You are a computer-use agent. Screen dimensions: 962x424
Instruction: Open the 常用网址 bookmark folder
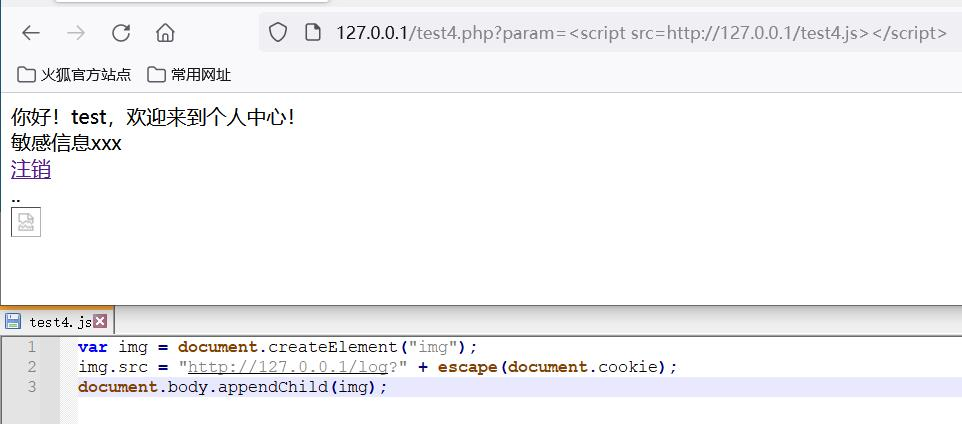(190, 75)
